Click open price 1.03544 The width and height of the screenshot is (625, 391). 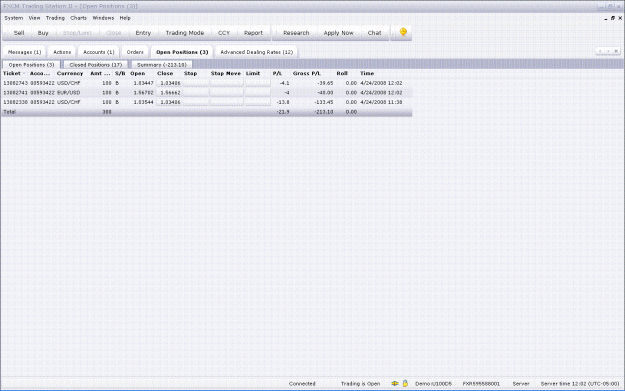click(x=142, y=102)
